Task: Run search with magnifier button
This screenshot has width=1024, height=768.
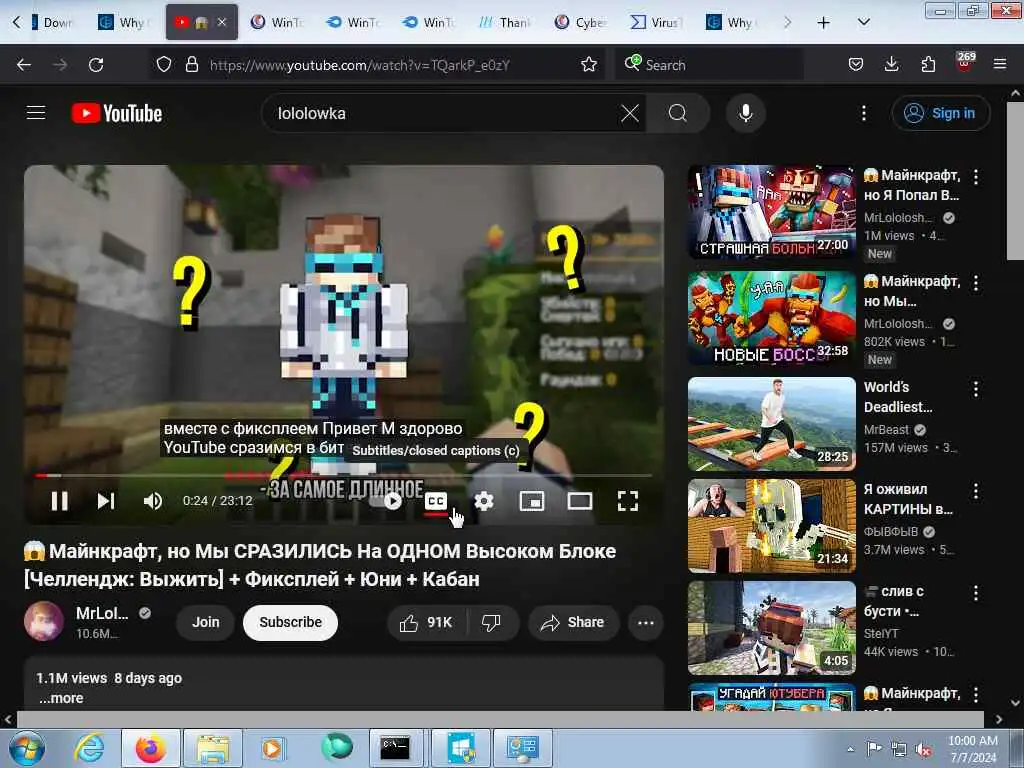Action: [678, 113]
